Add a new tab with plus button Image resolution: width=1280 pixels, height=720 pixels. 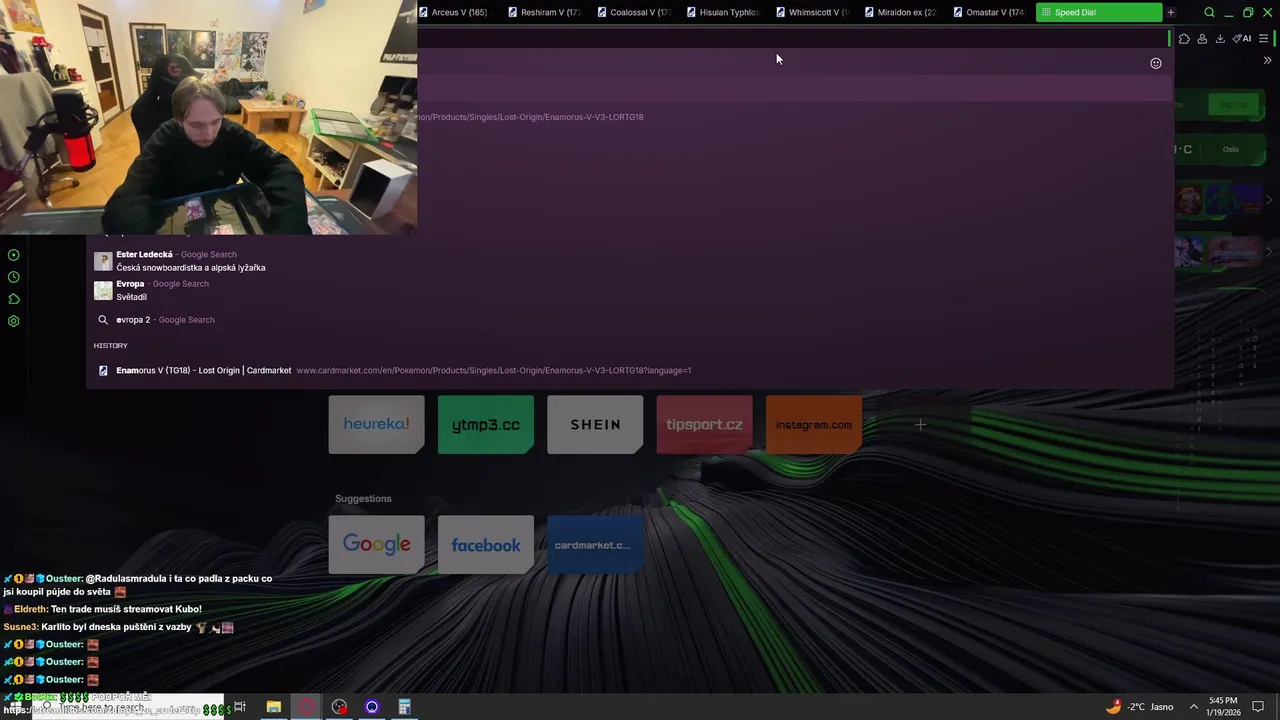1171,12
